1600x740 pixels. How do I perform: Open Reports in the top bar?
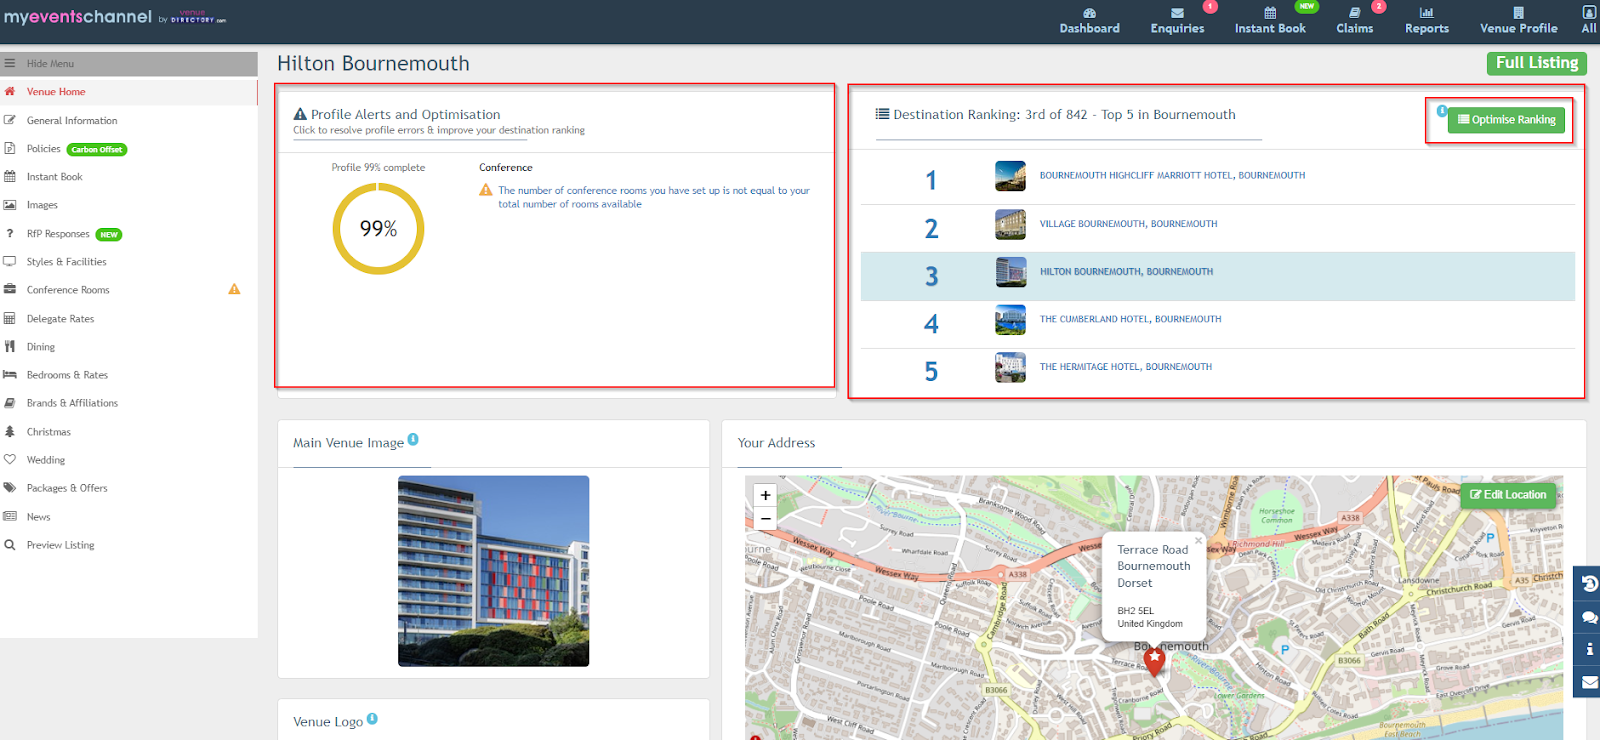pyautogui.click(x=1426, y=21)
